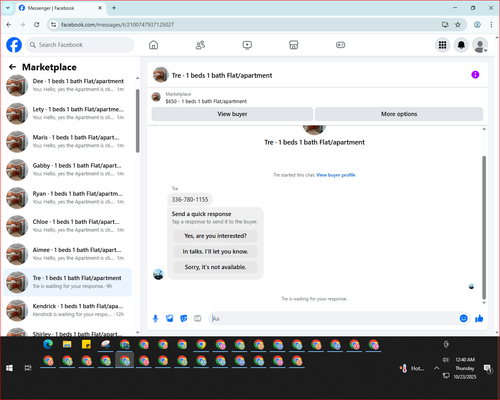The height and width of the screenshot is (400, 500).
Task: Show hidden system tray icons
Action: coord(436,368)
